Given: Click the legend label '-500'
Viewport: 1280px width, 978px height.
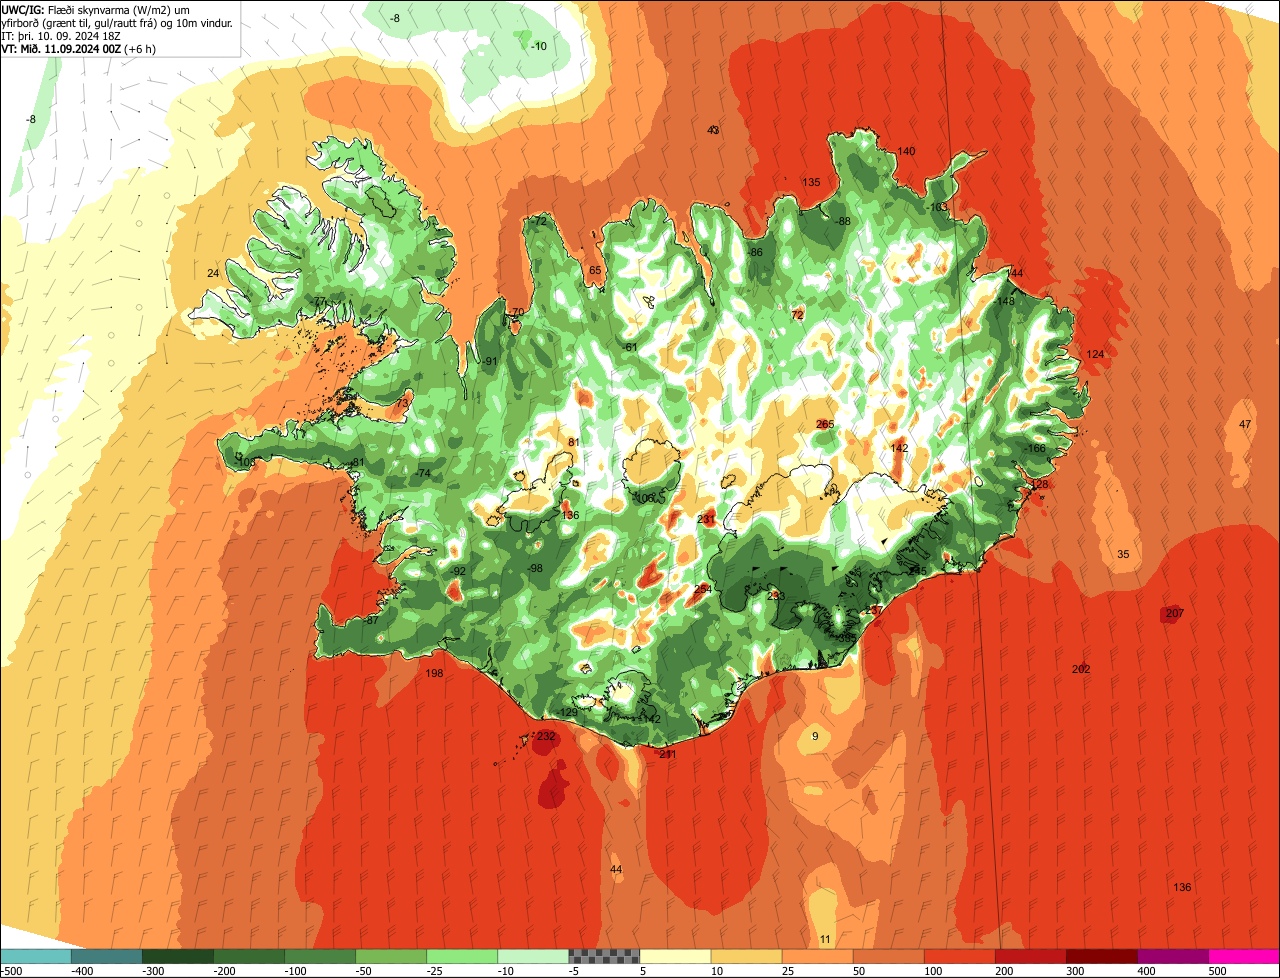Looking at the screenshot, I should pos(13,971).
